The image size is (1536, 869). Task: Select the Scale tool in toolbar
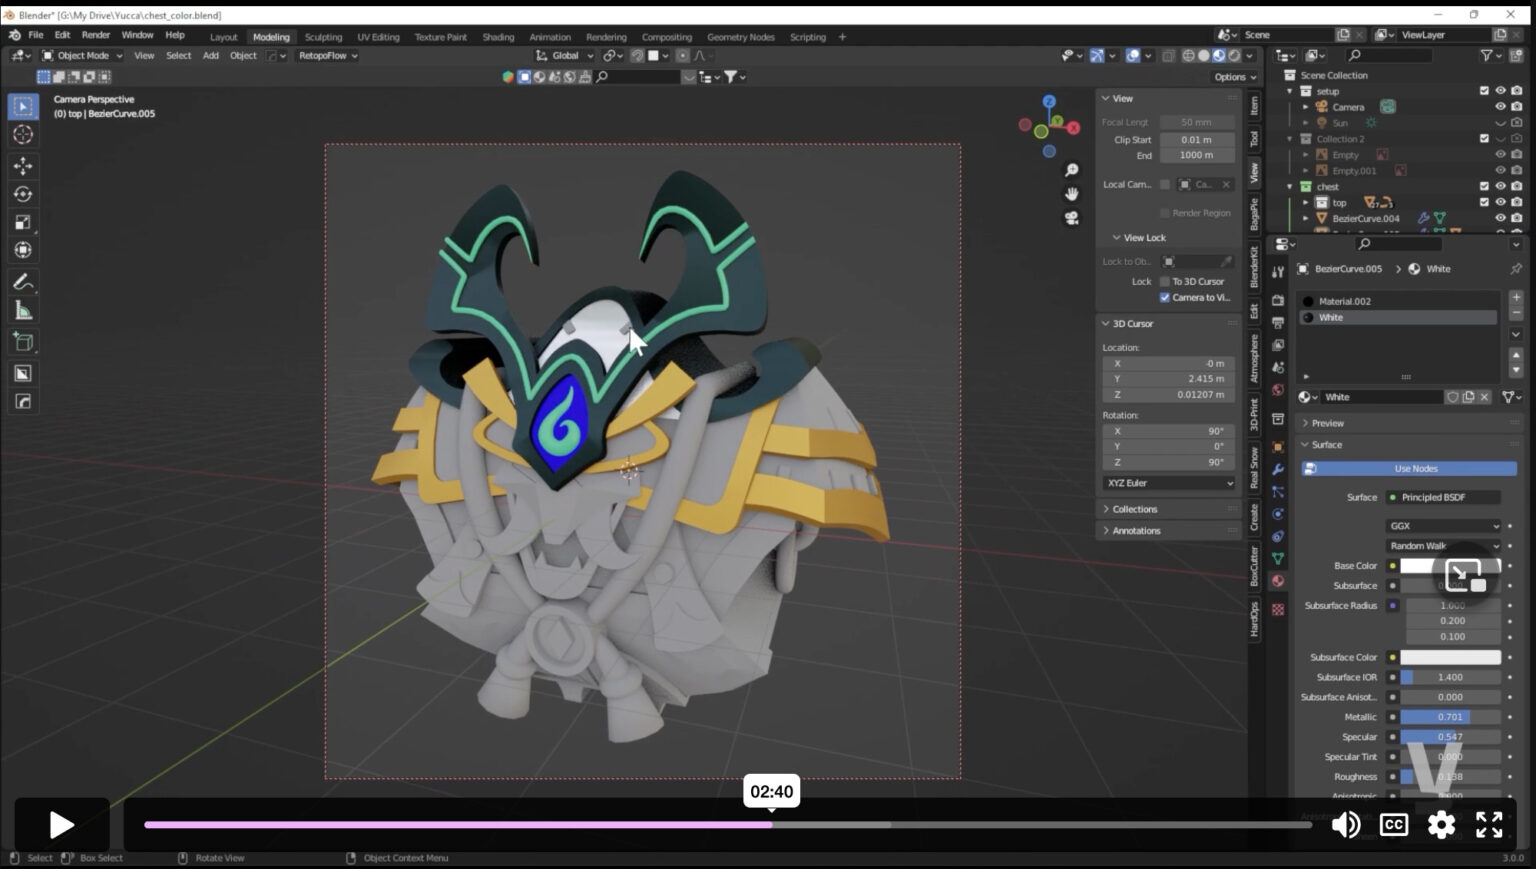click(23, 222)
